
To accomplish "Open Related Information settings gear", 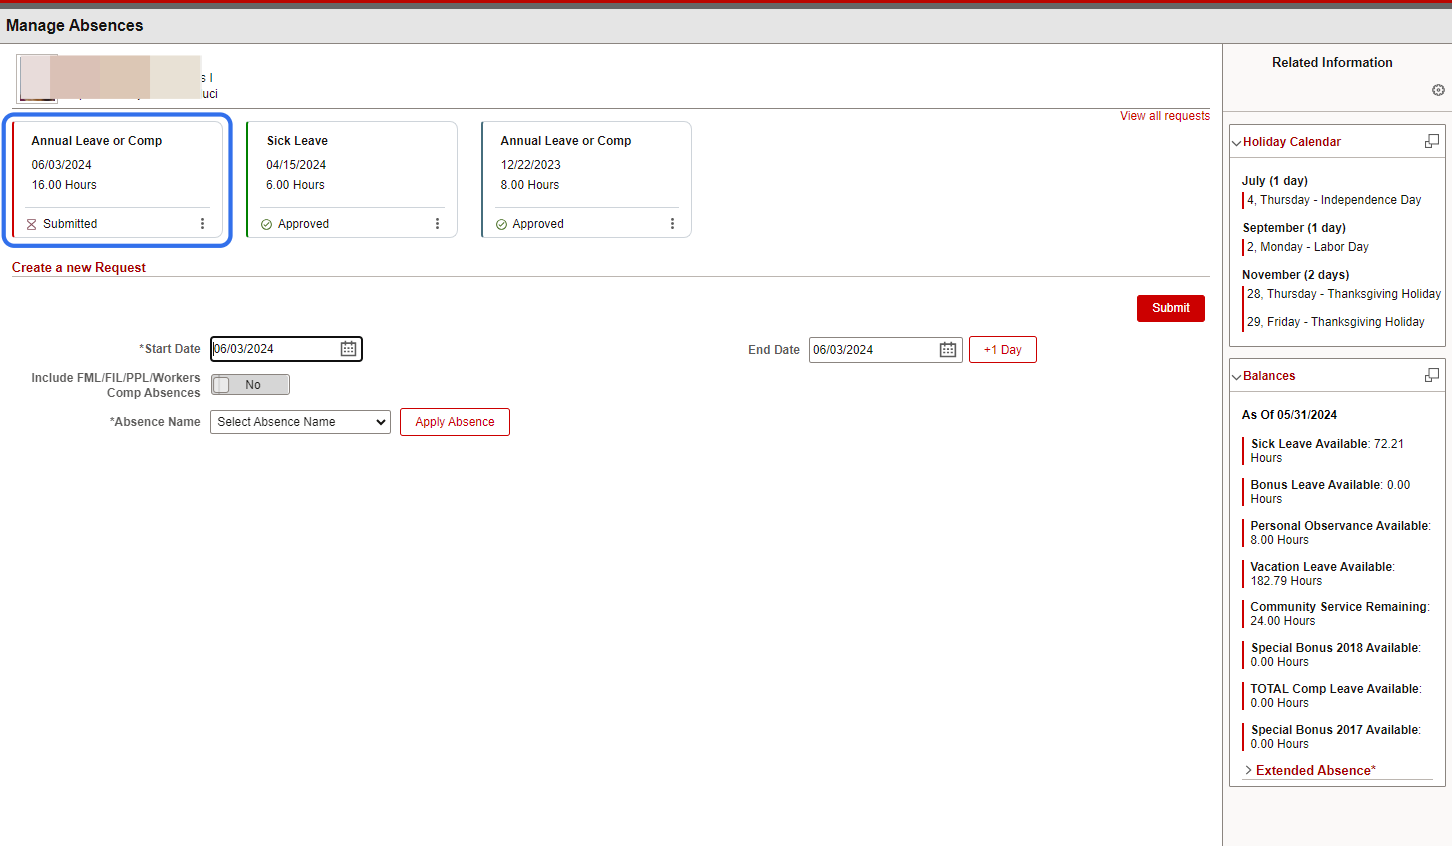I will (x=1438, y=90).
